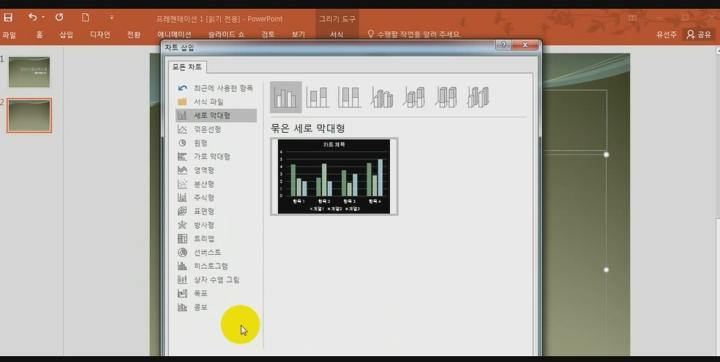The width and height of the screenshot is (720, 362).
Task: Choose 꺾은선형 (Line) chart category
Action: point(216,130)
